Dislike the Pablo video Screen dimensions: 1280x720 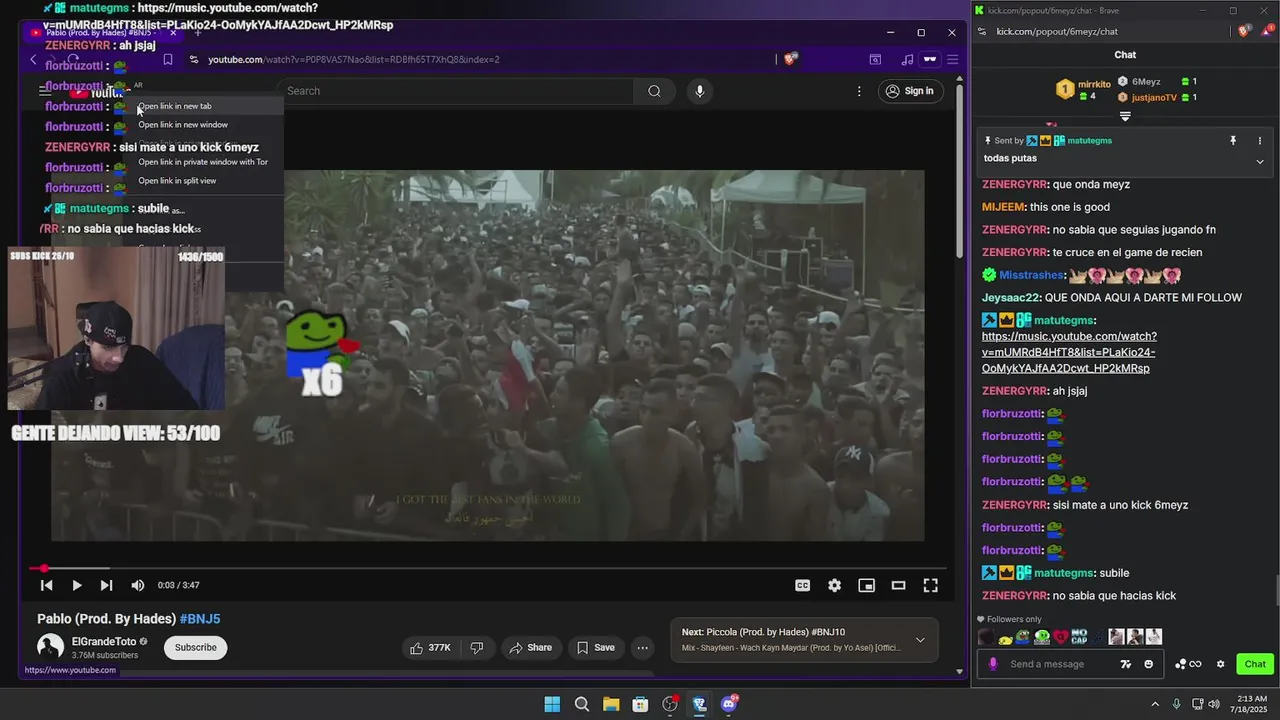[476, 648]
